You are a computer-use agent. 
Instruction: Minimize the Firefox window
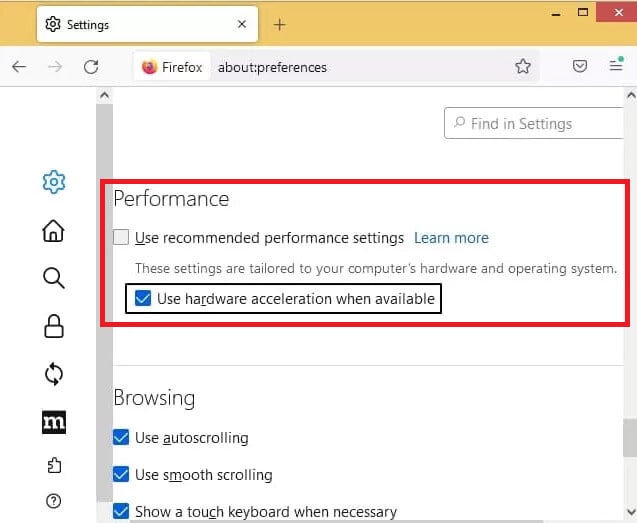point(556,13)
